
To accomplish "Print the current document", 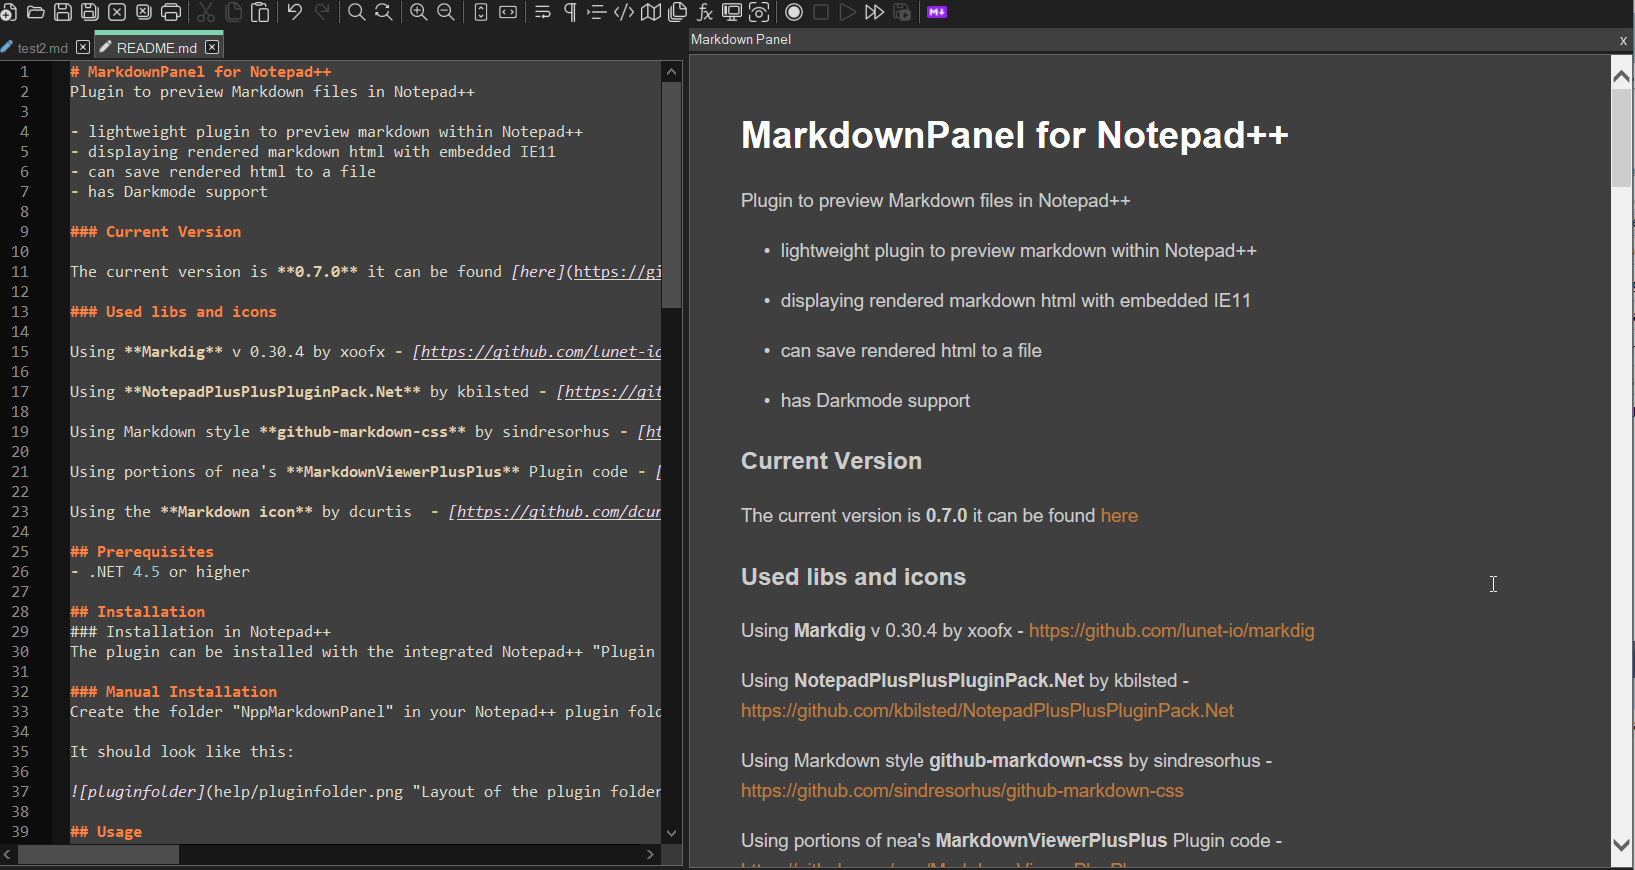I will (x=171, y=12).
